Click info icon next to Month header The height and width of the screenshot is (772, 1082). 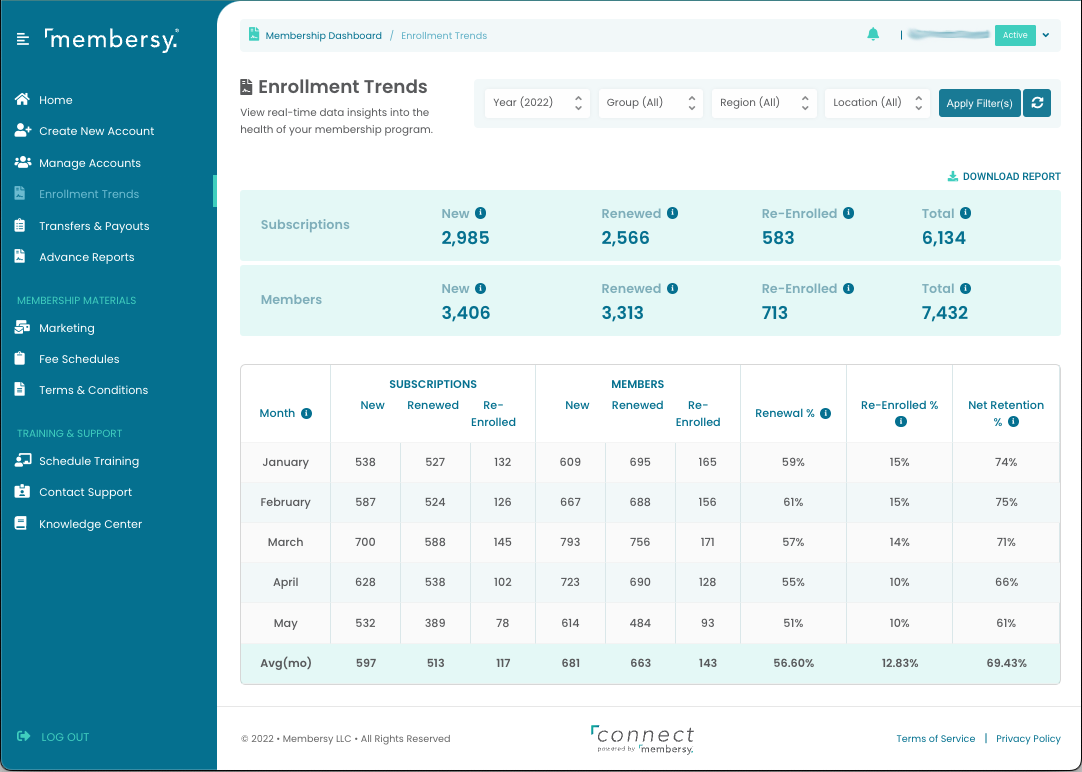point(306,413)
